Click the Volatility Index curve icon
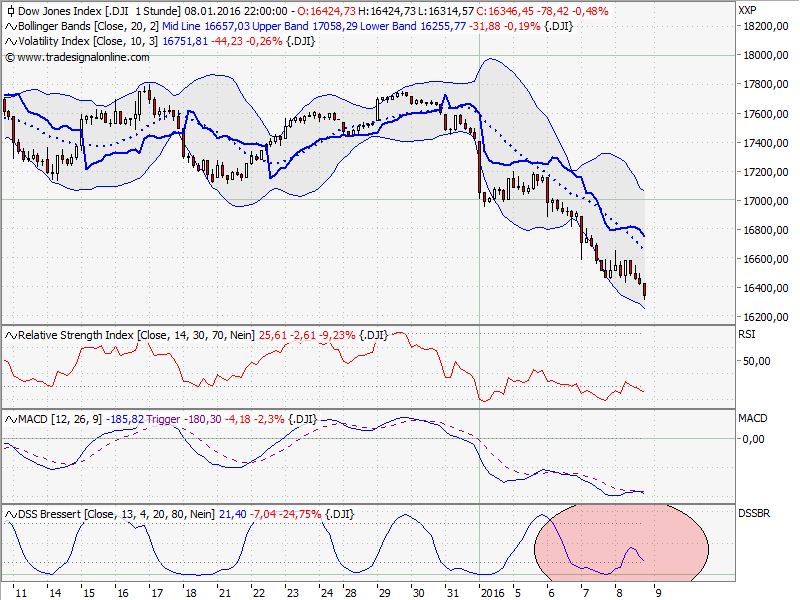This screenshot has height=600, width=800. coord(12,42)
